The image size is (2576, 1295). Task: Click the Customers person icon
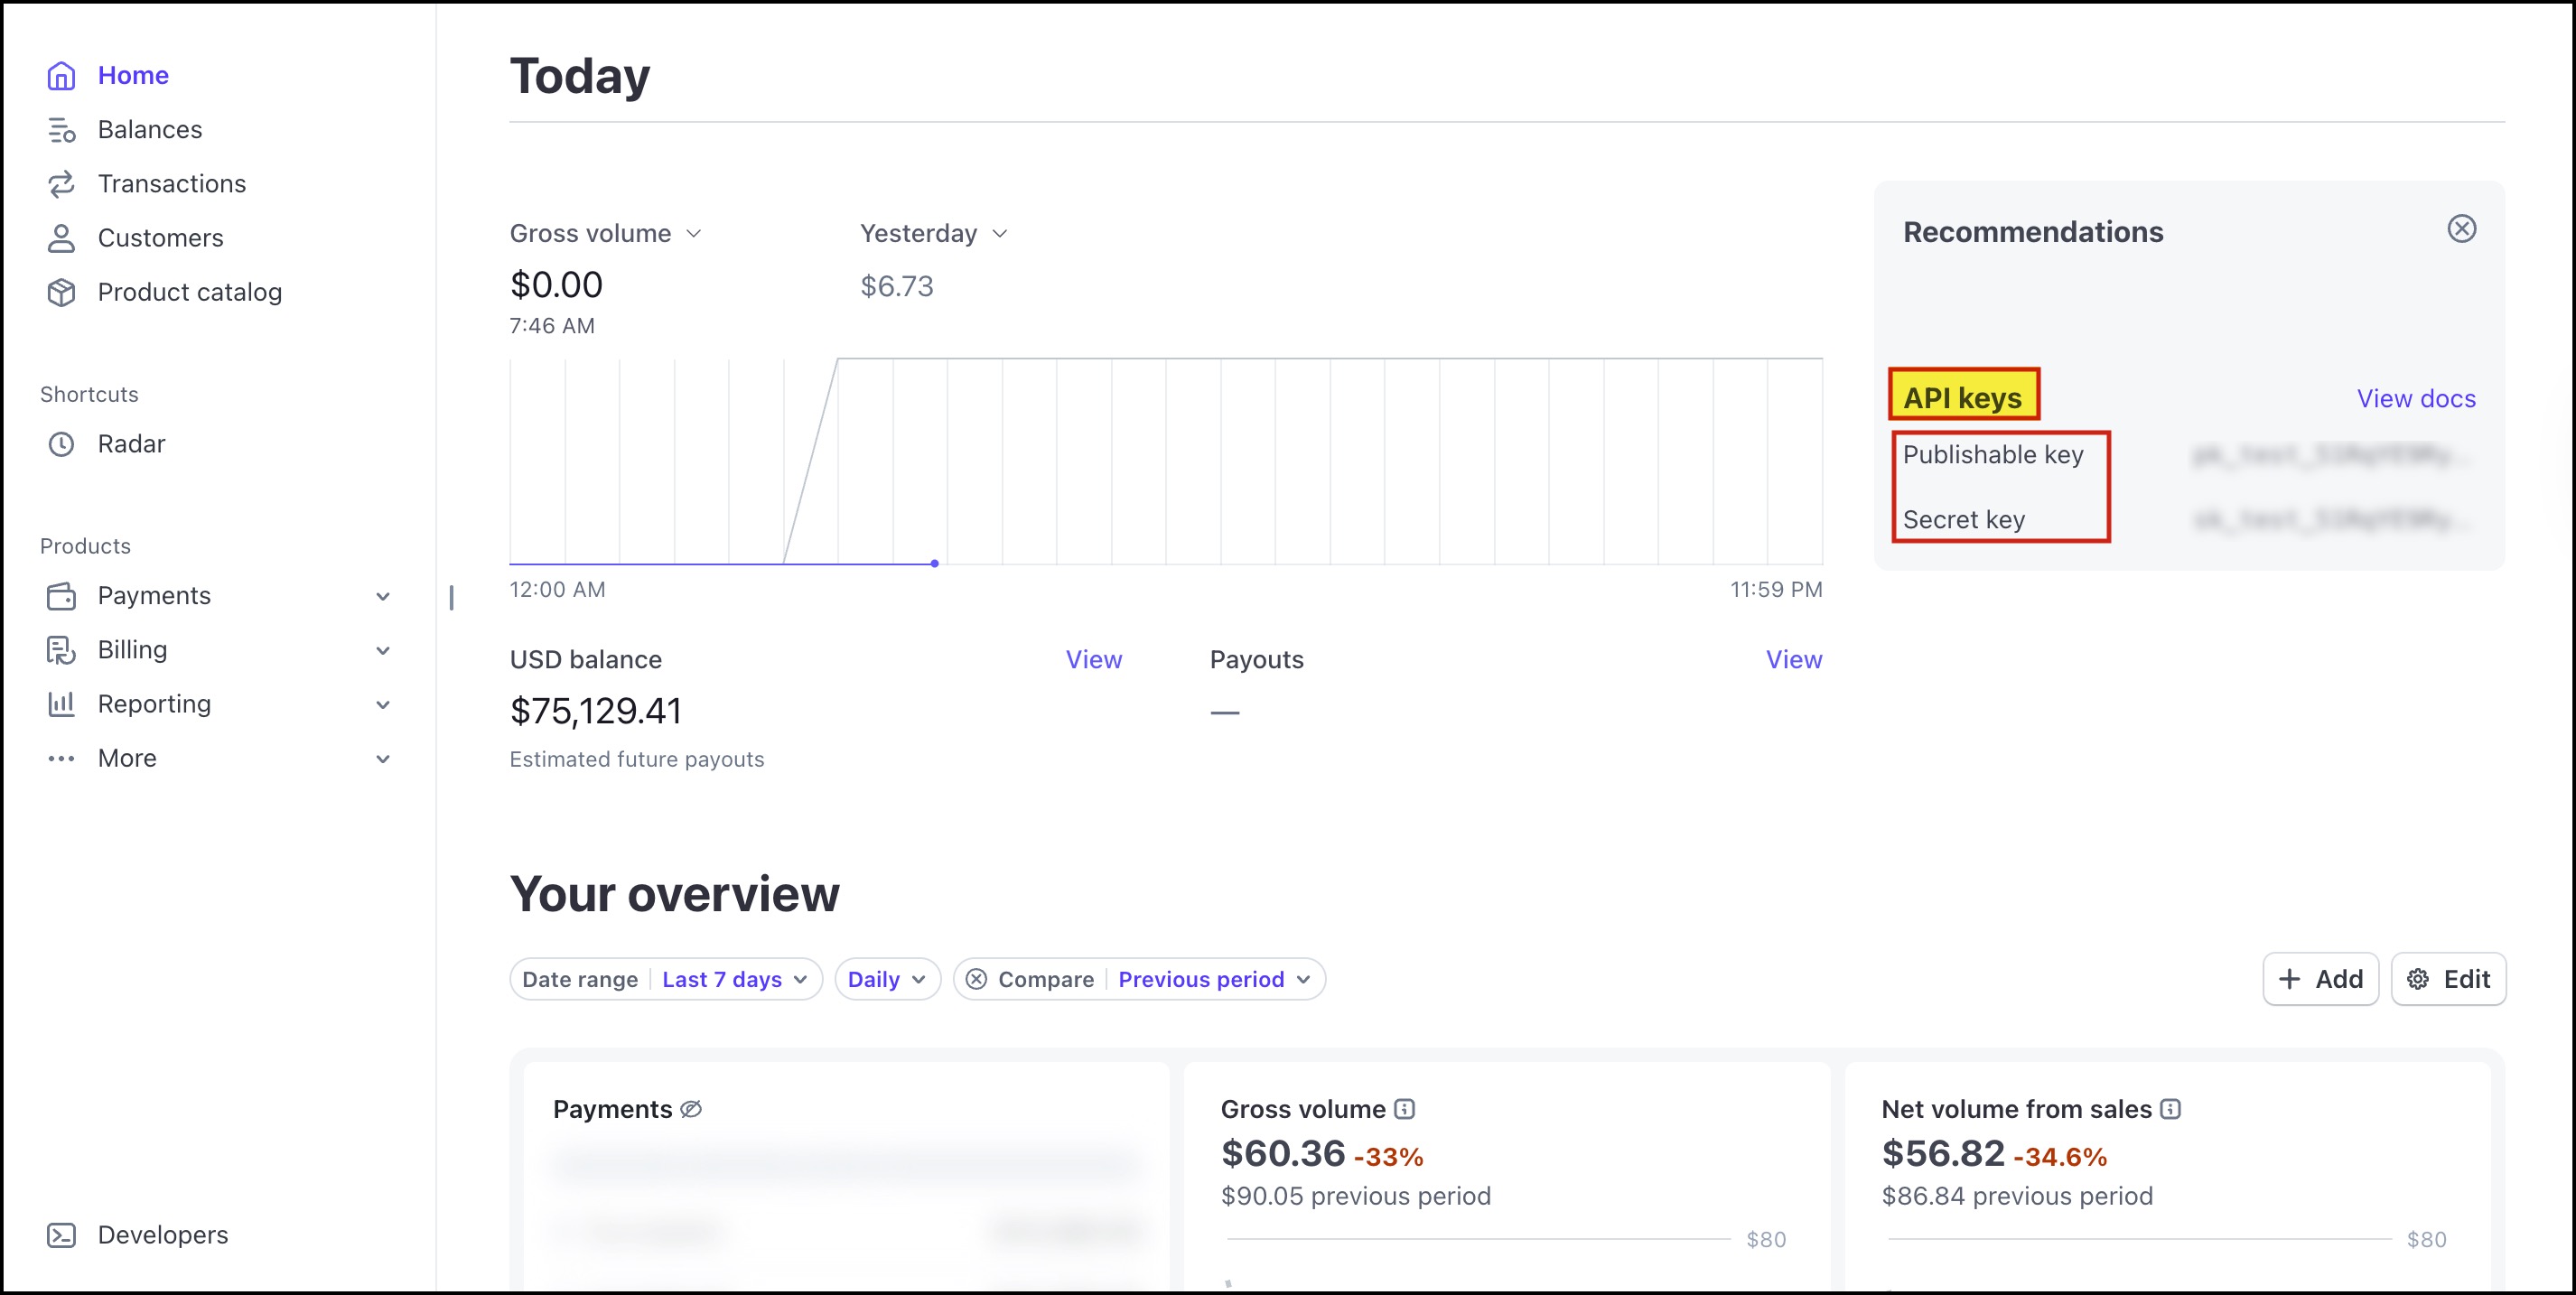coord(61,238)
